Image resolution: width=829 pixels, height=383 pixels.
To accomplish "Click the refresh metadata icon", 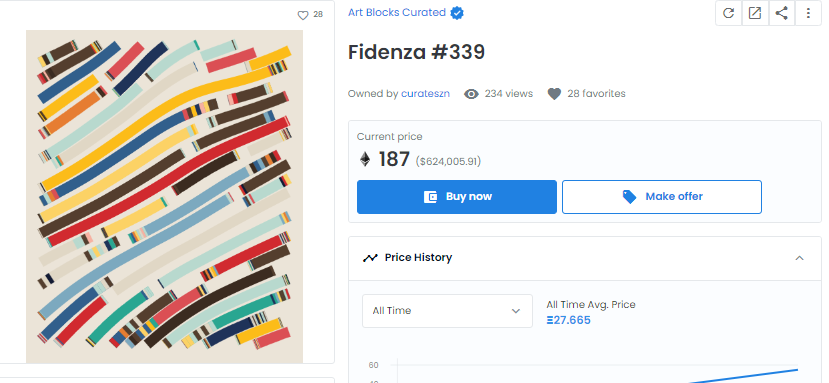I will (x=729, y=13).
